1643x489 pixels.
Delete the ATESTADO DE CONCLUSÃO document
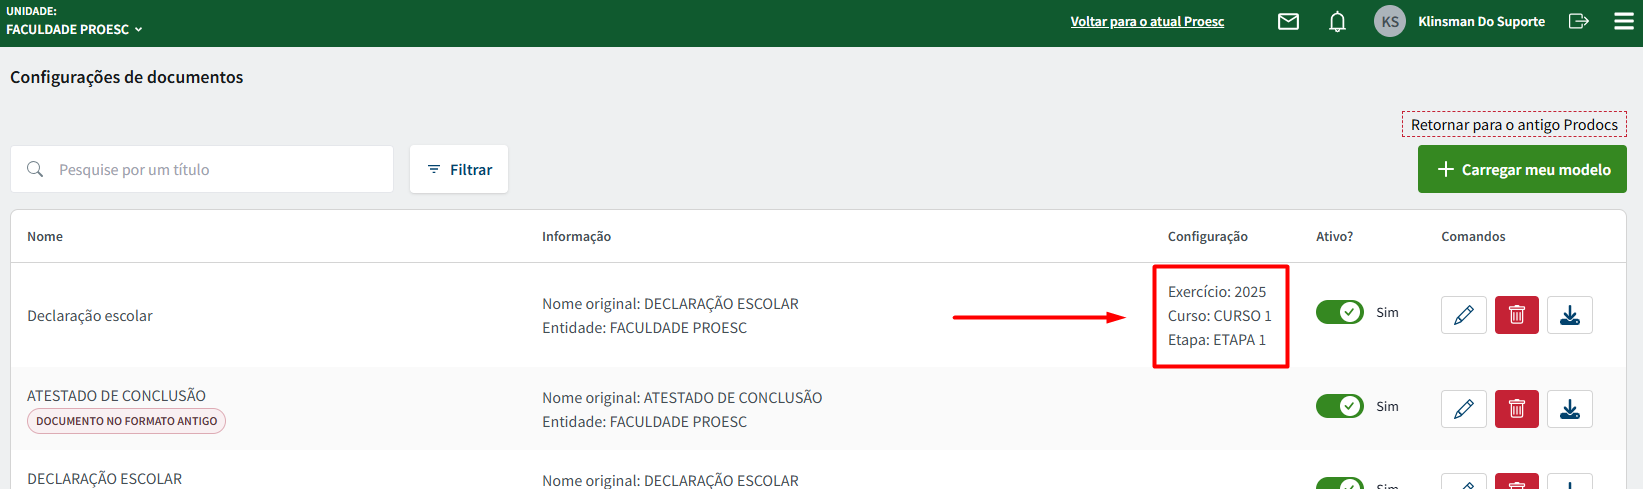[x=1516, y=409]
